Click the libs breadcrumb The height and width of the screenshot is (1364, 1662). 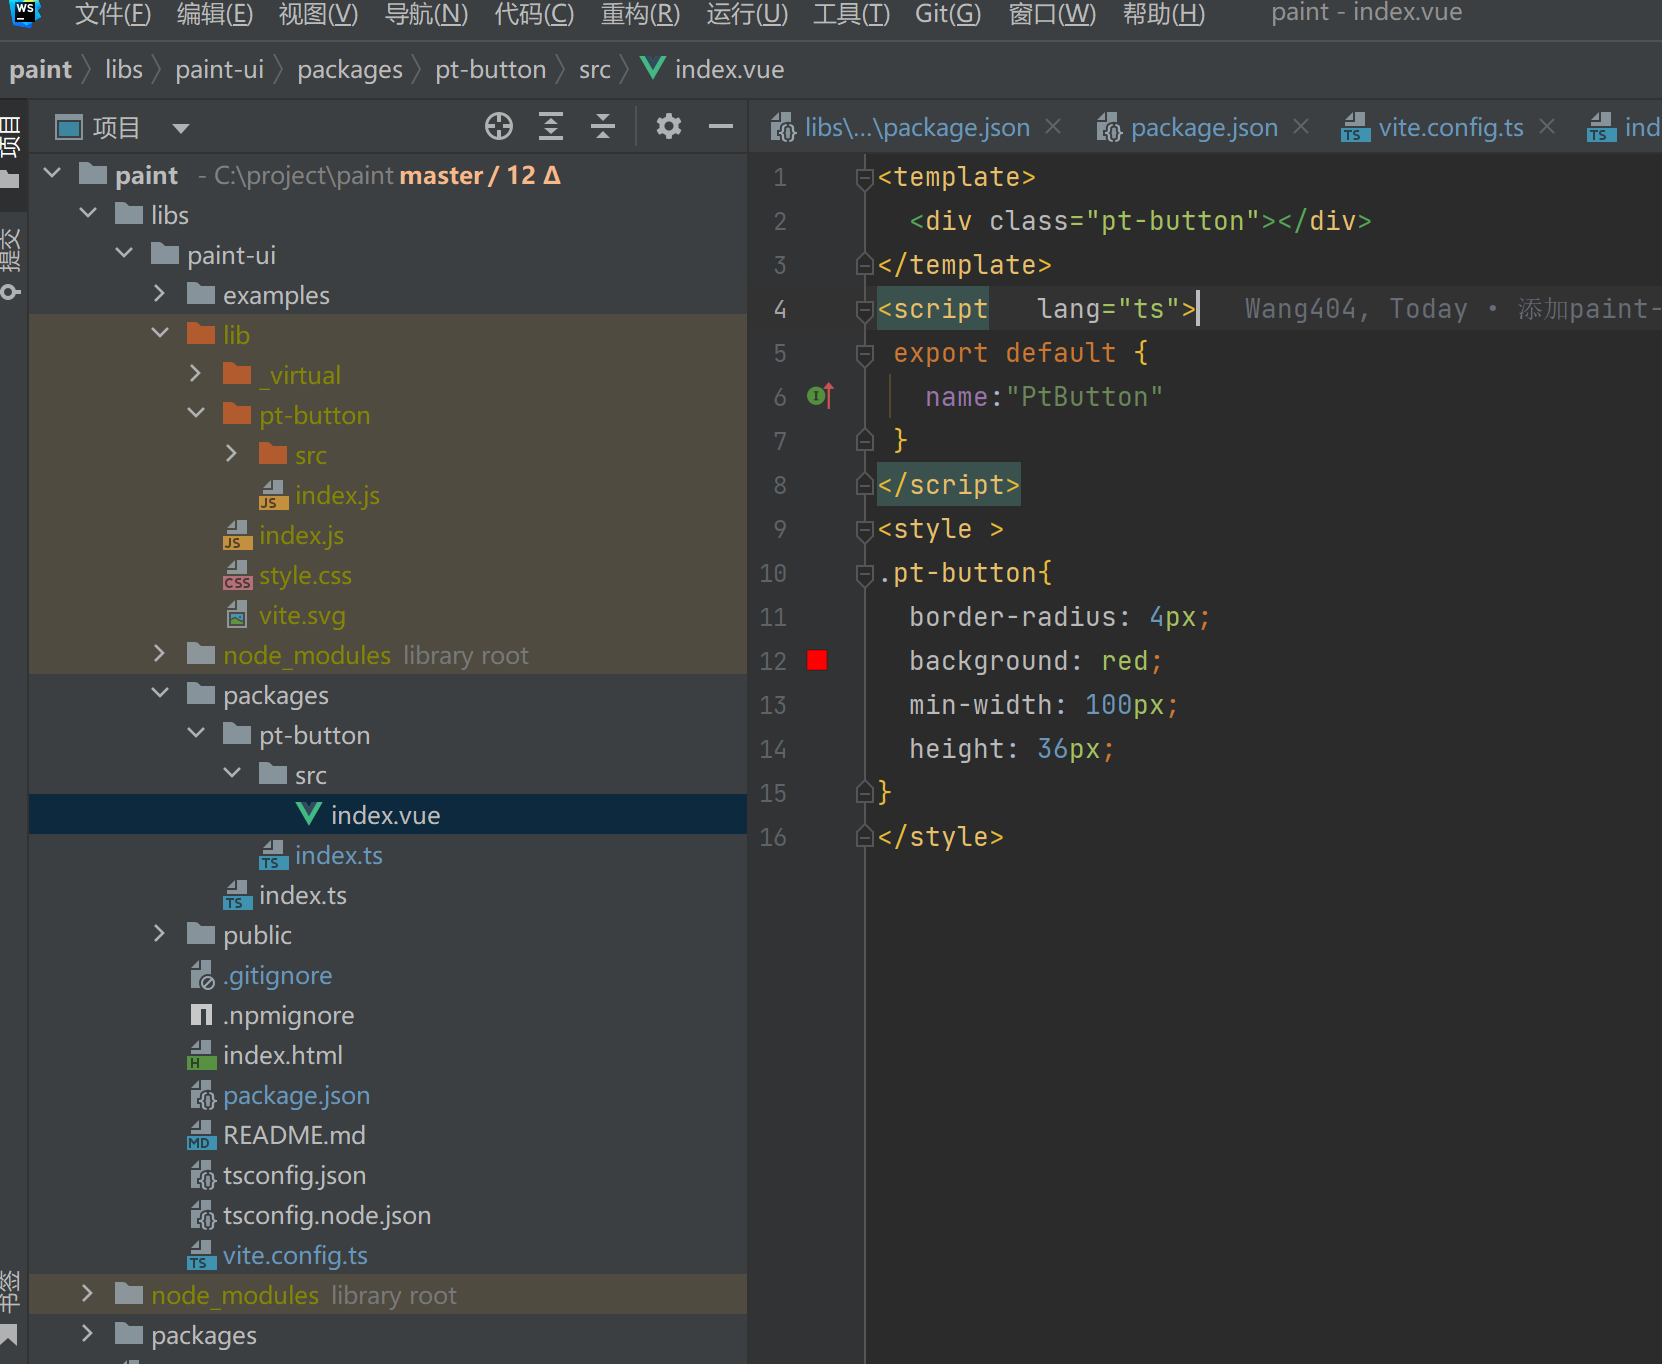(x=124, y=69)
